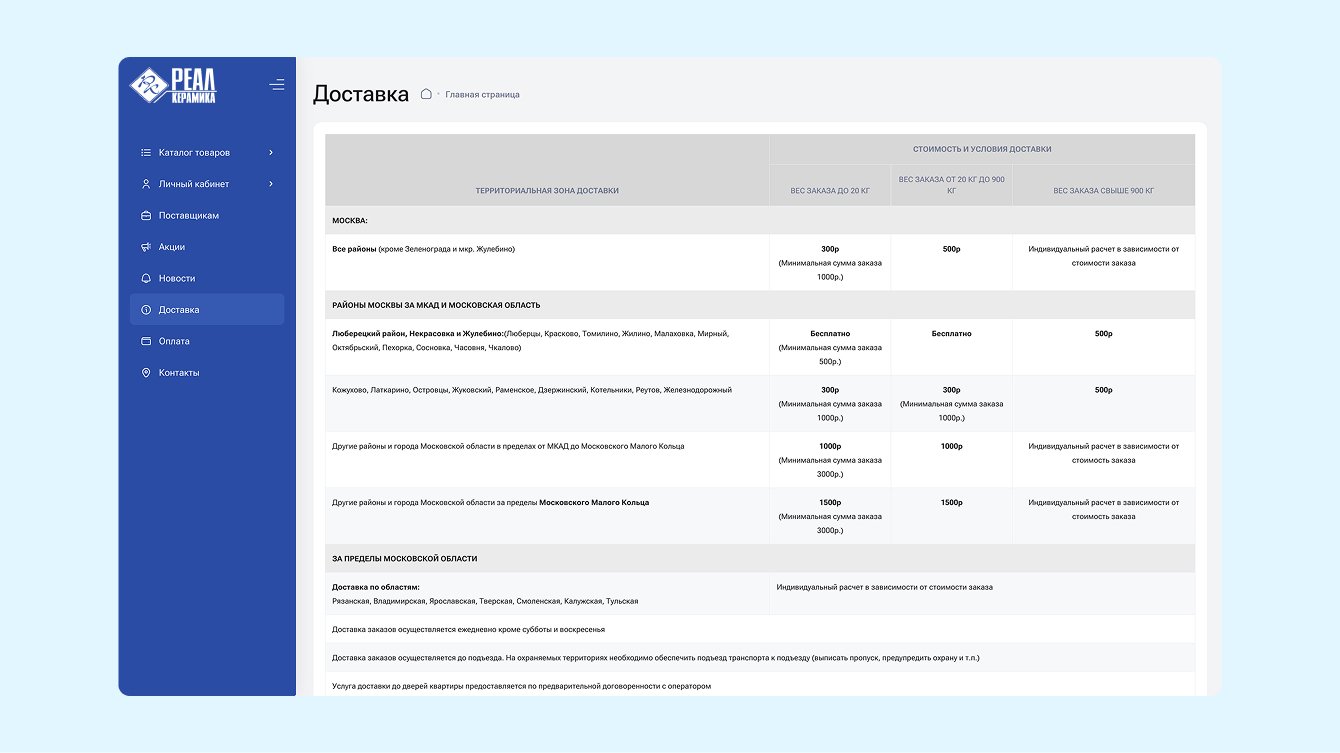Viewport: 1340px width, 753px height.
Task: Click the note about delivery до подъезда
Action: tap(760, 658)
